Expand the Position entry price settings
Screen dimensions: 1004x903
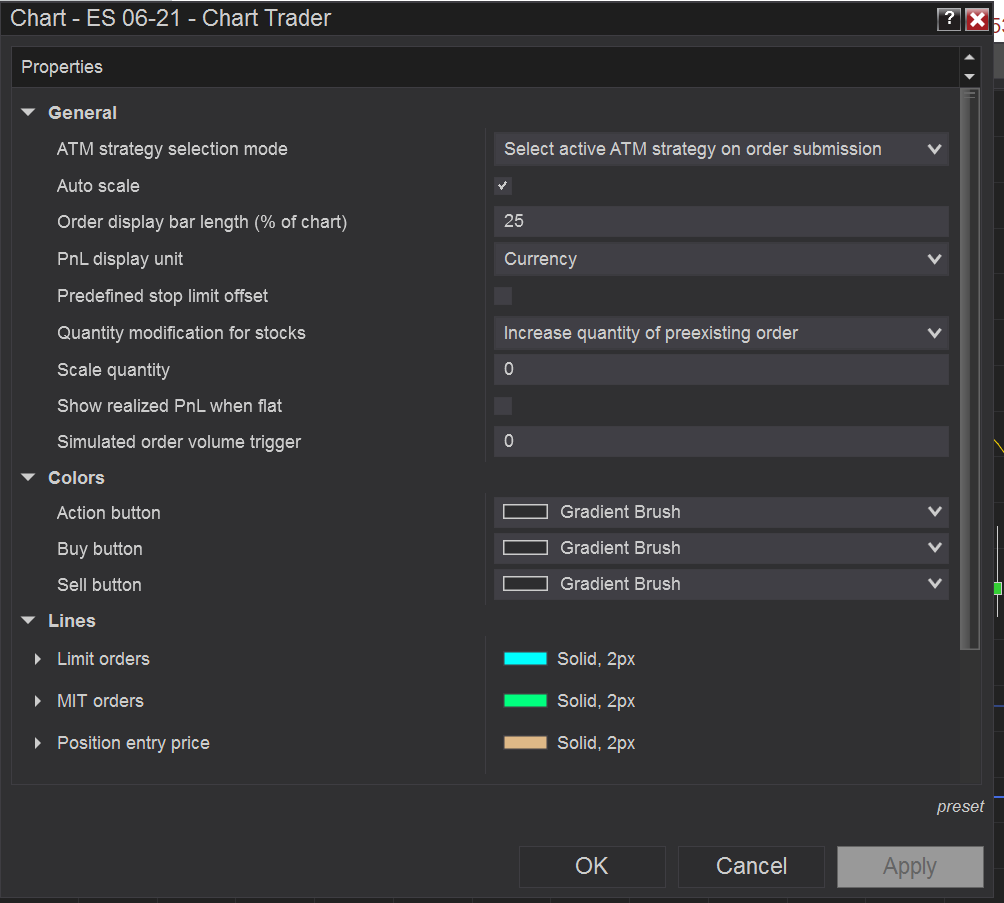click(37, 743)
